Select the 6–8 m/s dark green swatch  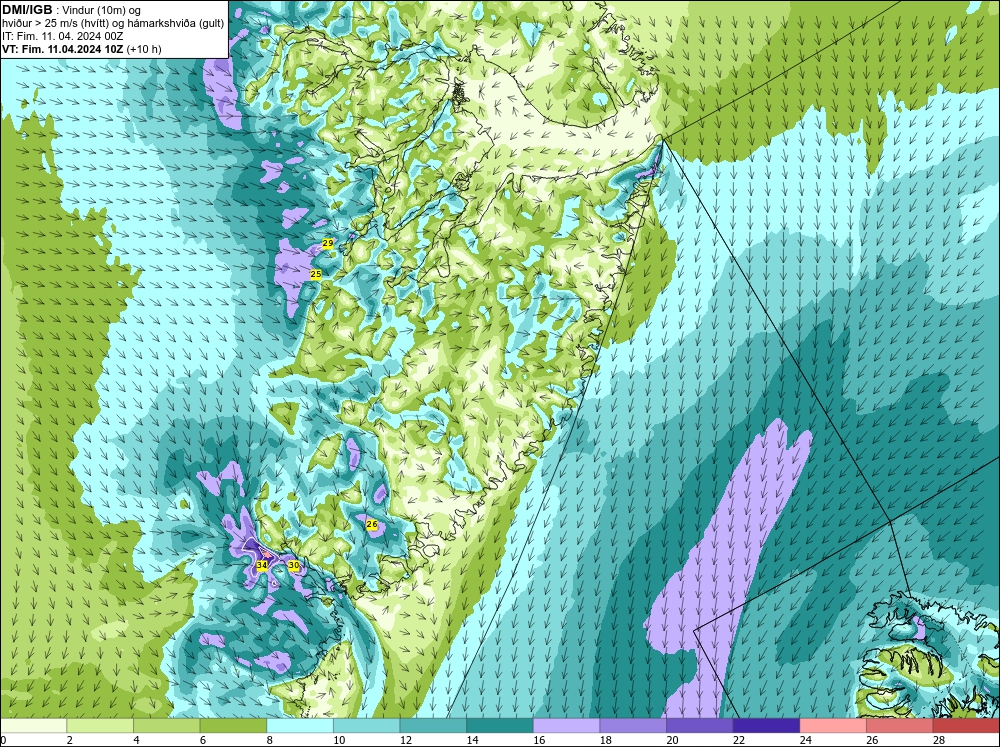(x=233, y=726)
